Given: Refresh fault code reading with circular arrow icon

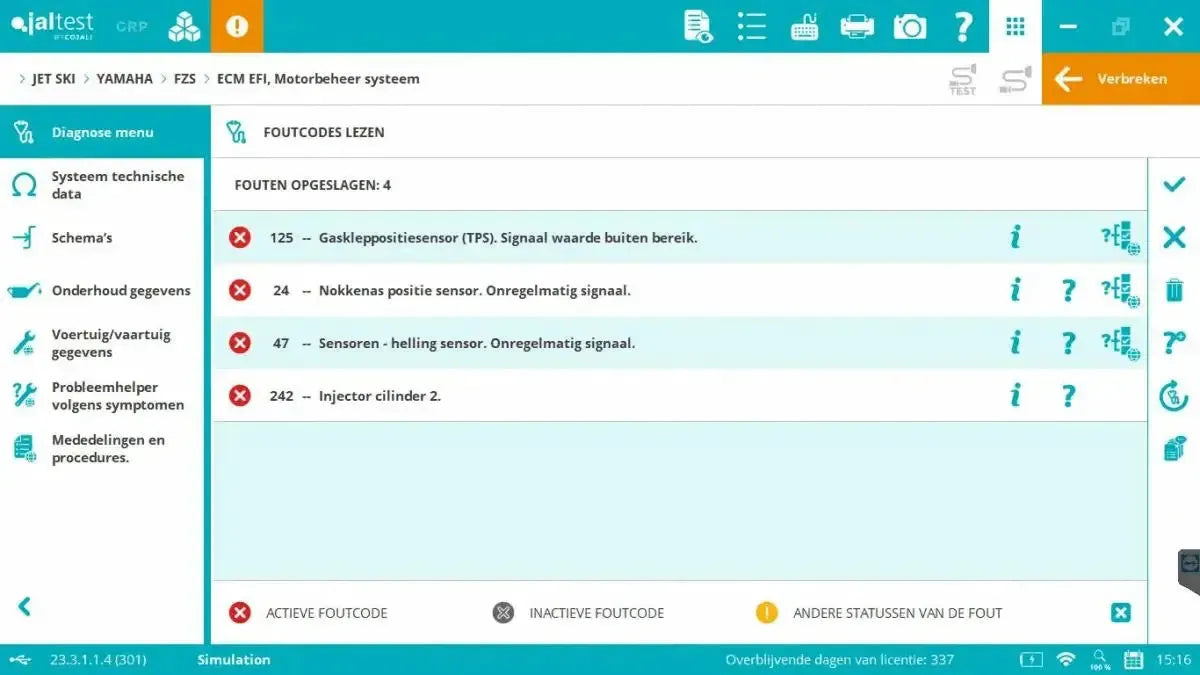Looking at the screenshot, I should click(x=1173, y=396).
